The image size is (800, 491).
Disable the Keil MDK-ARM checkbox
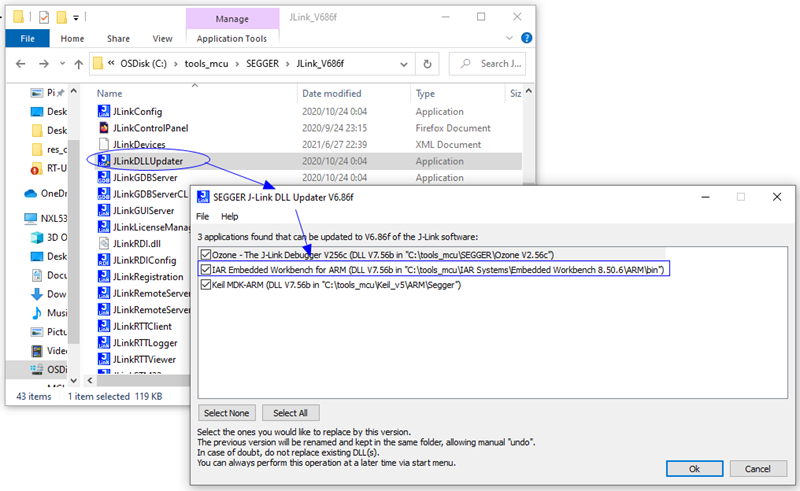(206, 285)
